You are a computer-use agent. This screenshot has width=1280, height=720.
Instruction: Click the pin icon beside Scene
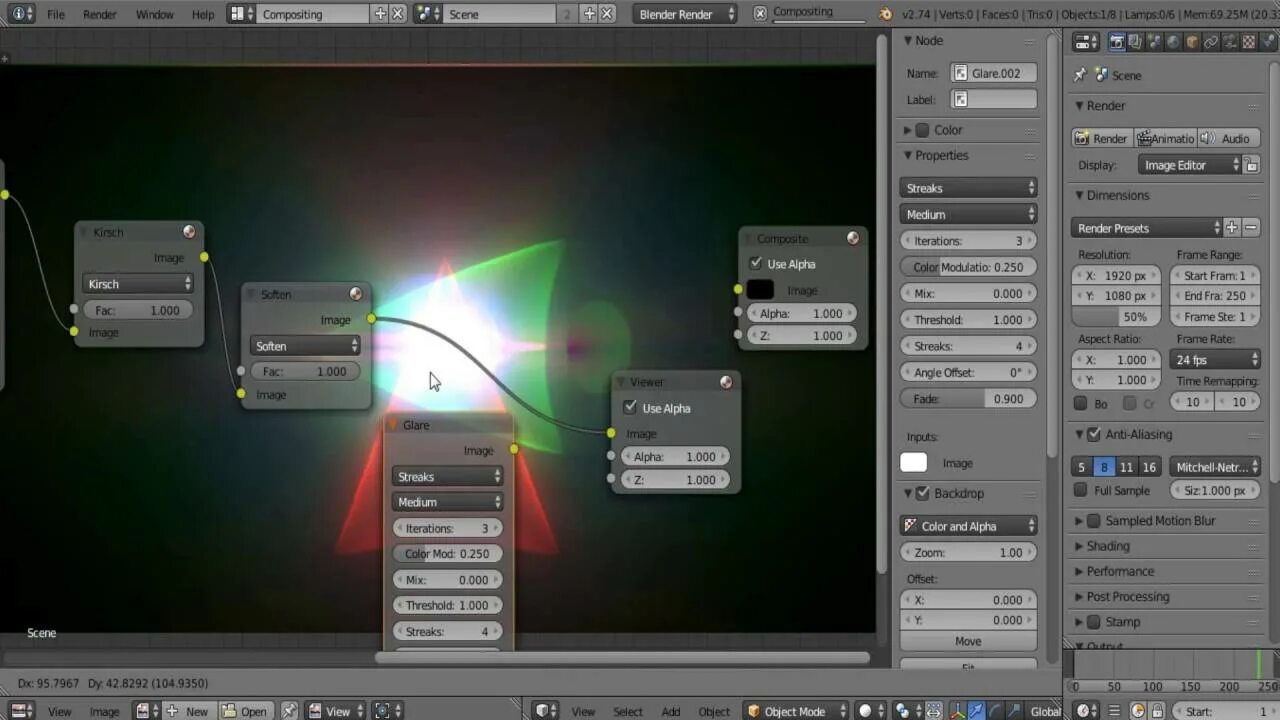click(x=1080, y=75)
